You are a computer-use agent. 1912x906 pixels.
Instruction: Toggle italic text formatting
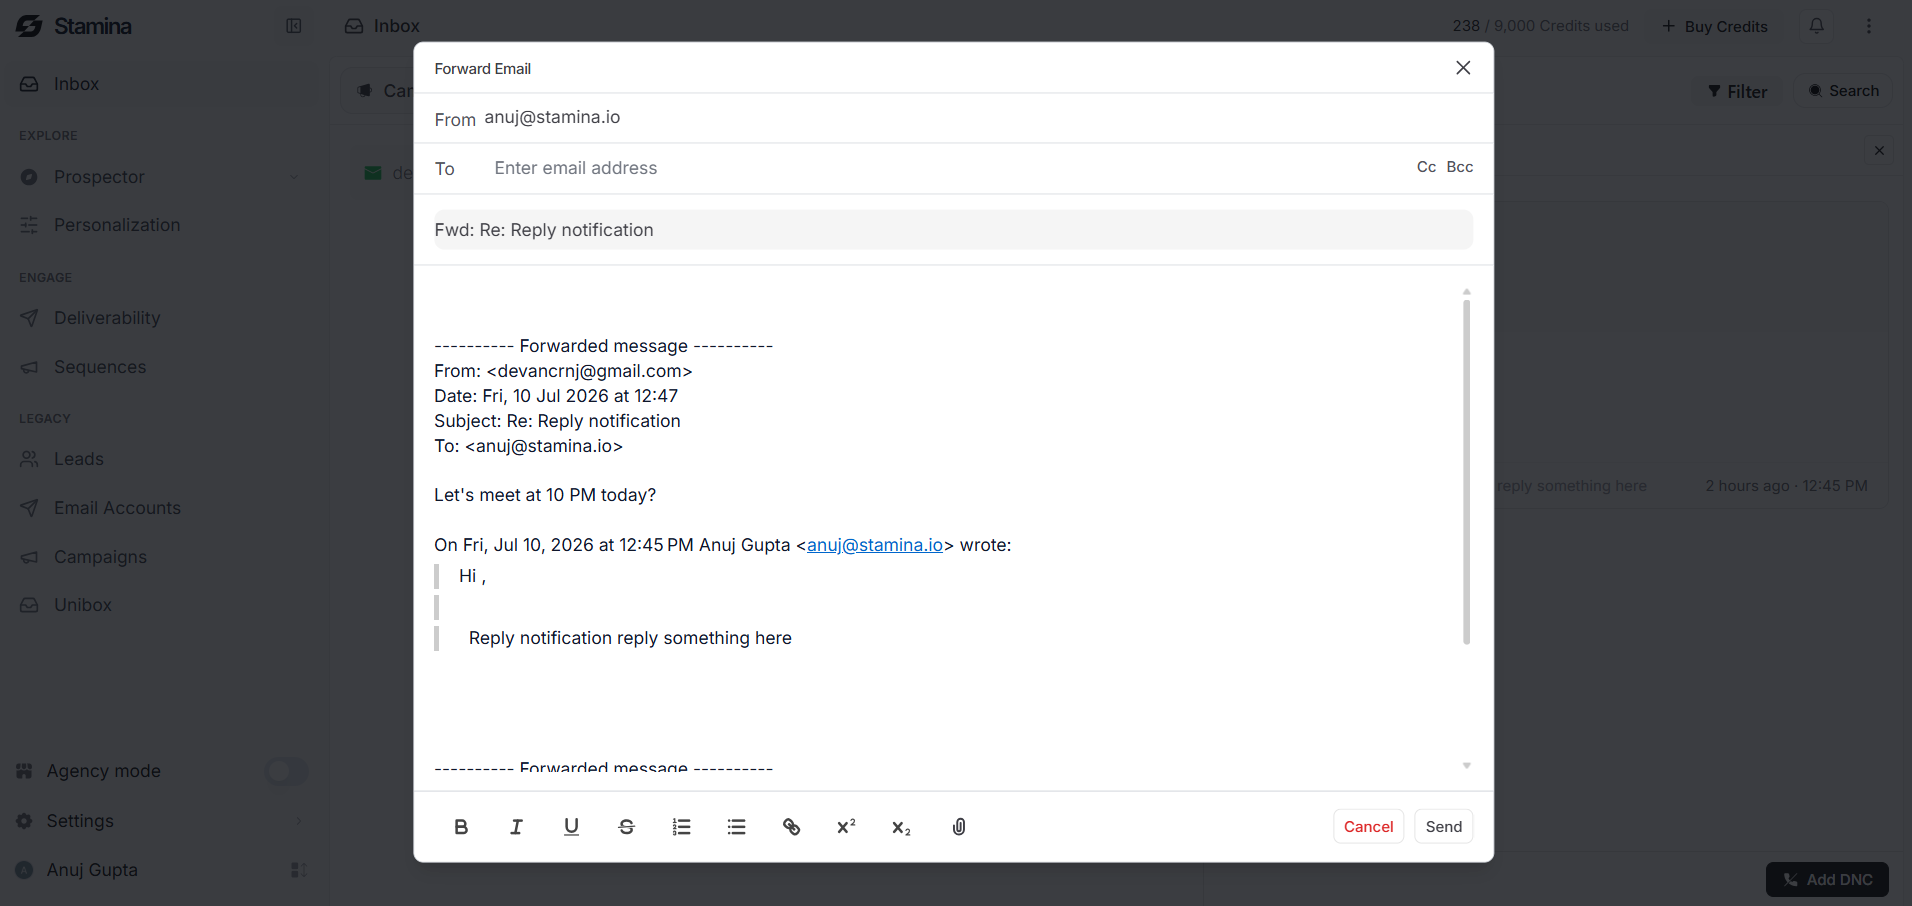[x=516, y=827]
